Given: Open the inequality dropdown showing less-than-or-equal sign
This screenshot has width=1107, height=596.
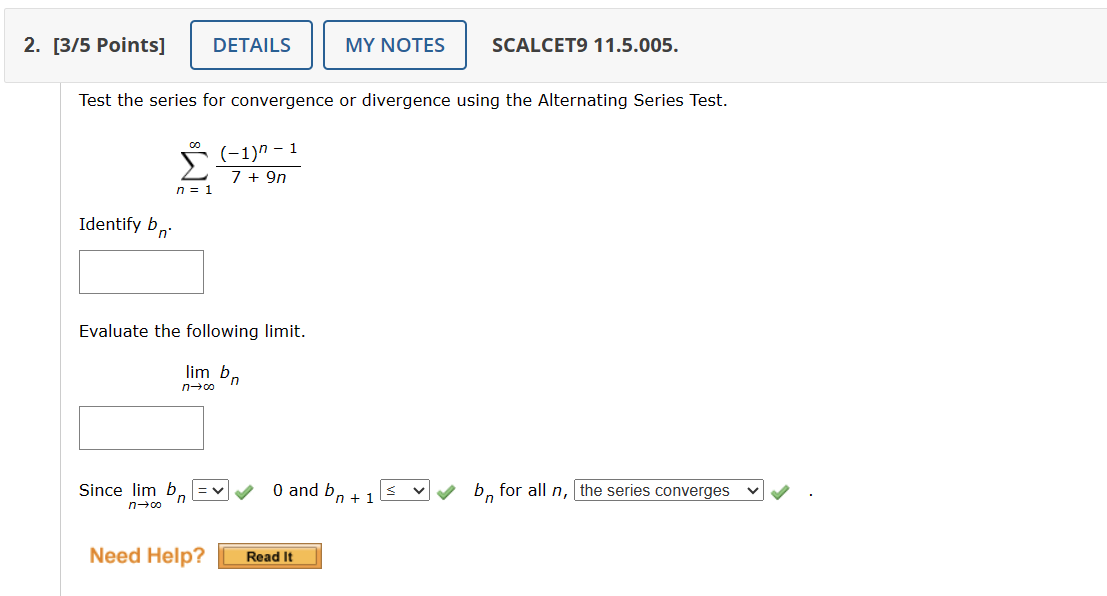Looking at the screenshot, I should tap(405, 490).
